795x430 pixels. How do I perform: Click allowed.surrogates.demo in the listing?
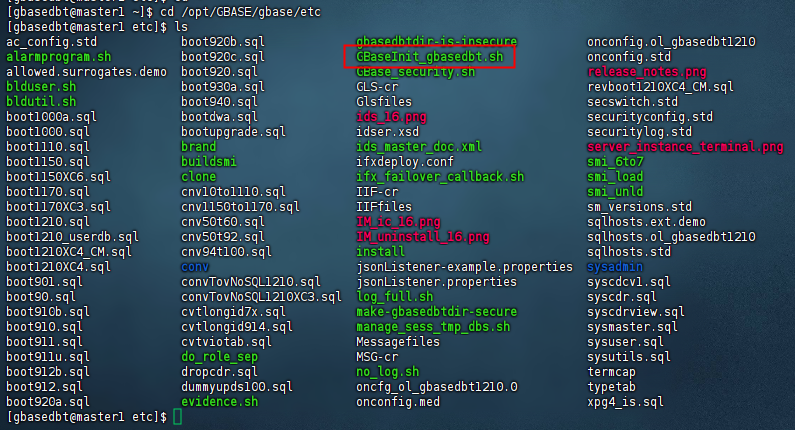point(86,72)
